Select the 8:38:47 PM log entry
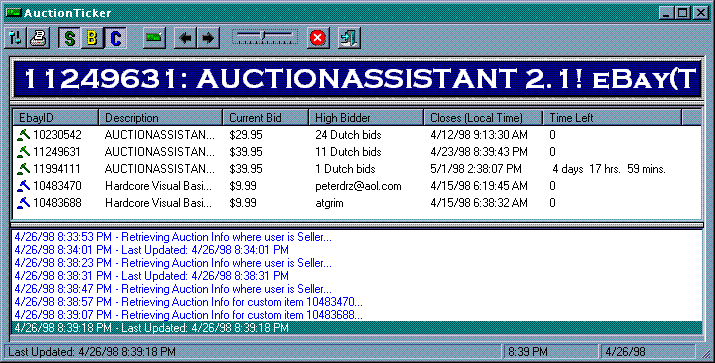Screen dimensions: 715x363 pyautogui.click(x=173, y=289)
